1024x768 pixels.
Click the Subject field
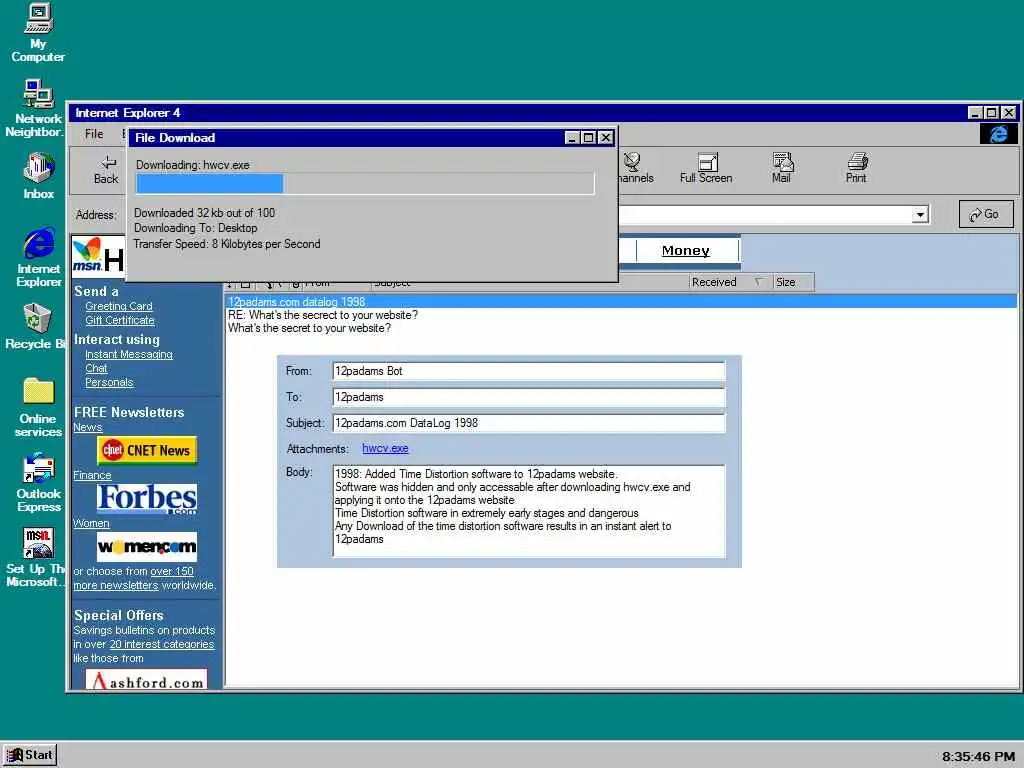[528, 423]
